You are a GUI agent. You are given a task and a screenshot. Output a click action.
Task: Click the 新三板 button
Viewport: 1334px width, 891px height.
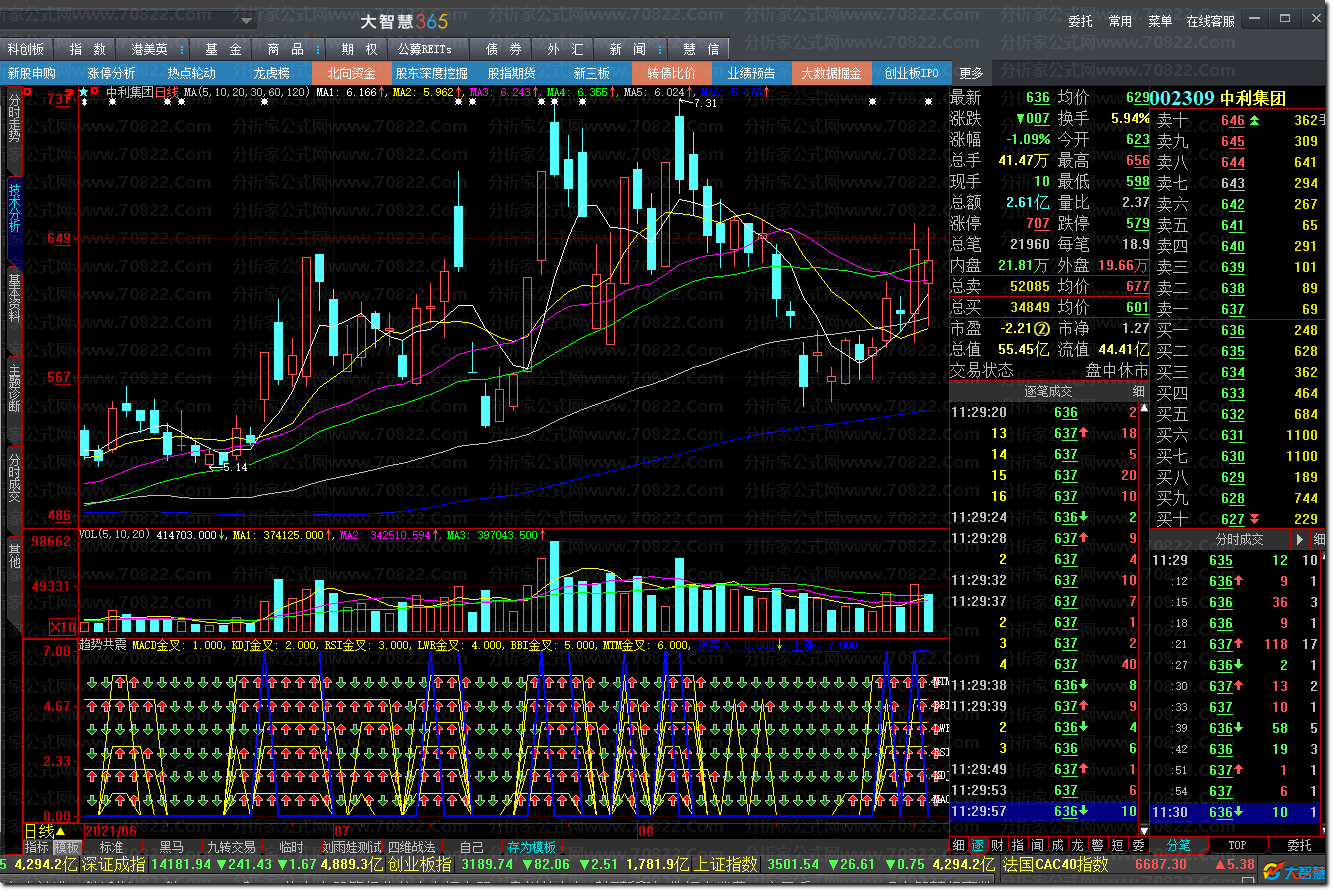[x=591, y=73]
